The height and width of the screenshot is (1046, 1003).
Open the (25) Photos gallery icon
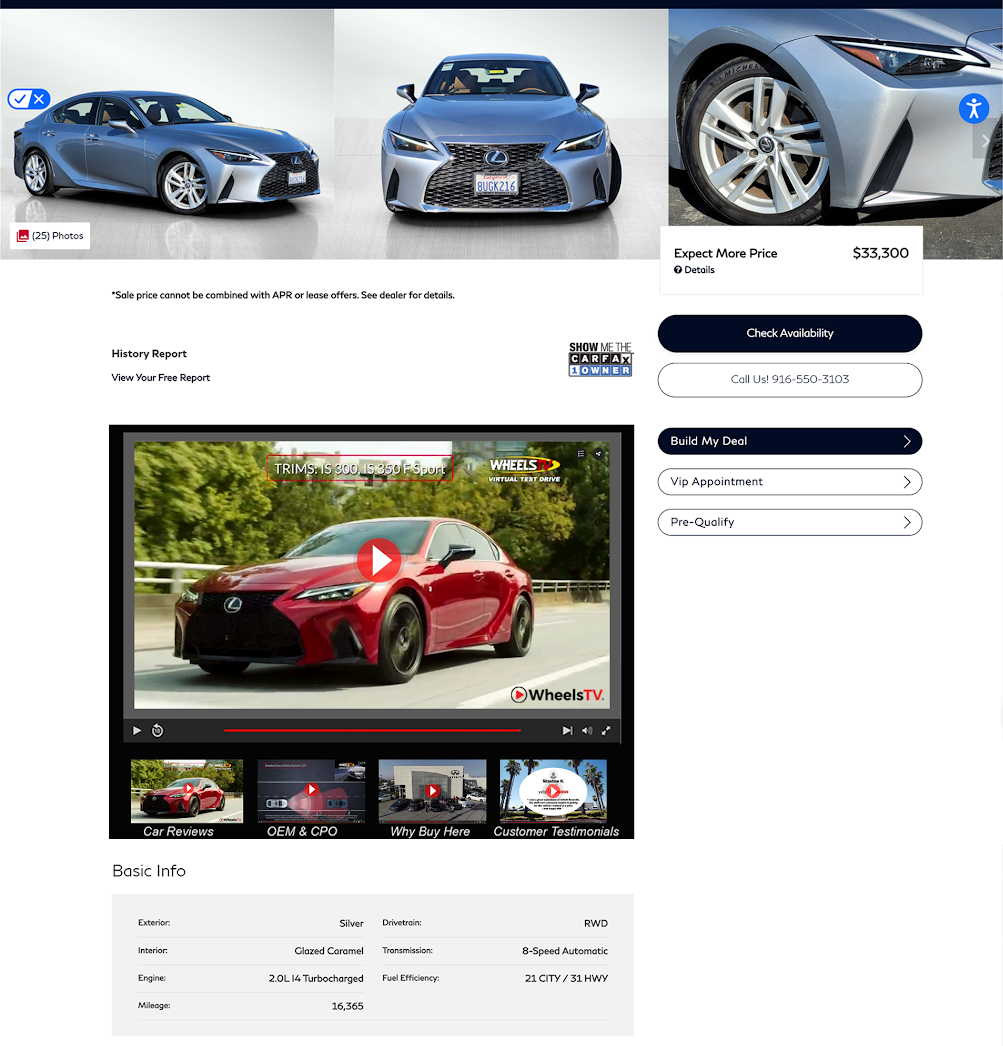tap(23, 235)
